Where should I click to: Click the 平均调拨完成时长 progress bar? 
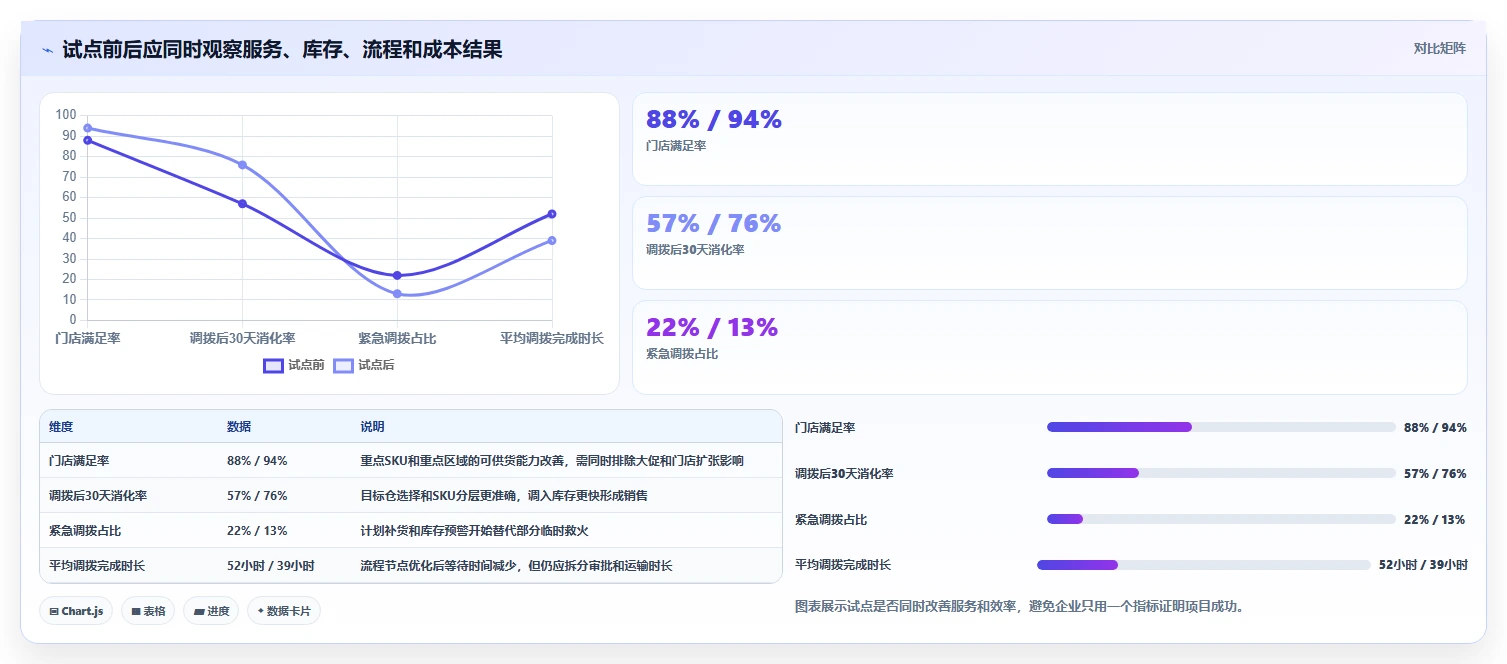coord(1204,565)
